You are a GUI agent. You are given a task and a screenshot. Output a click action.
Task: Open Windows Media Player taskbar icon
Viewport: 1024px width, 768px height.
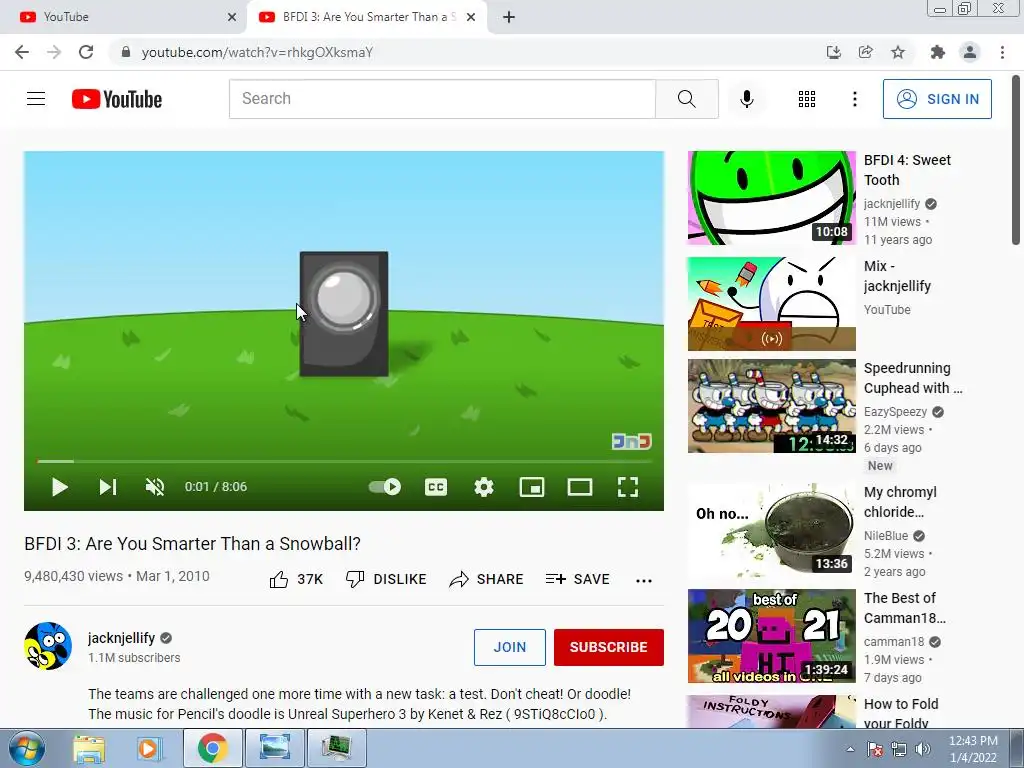149,748
